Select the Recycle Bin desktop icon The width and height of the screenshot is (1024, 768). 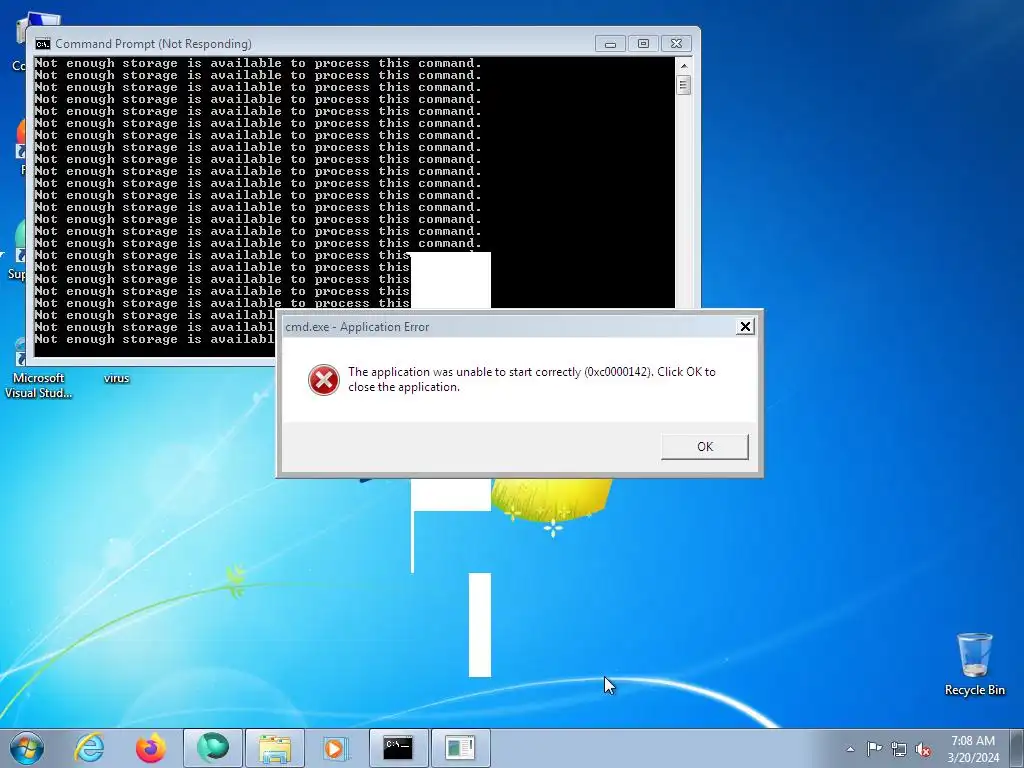(974, 665)
